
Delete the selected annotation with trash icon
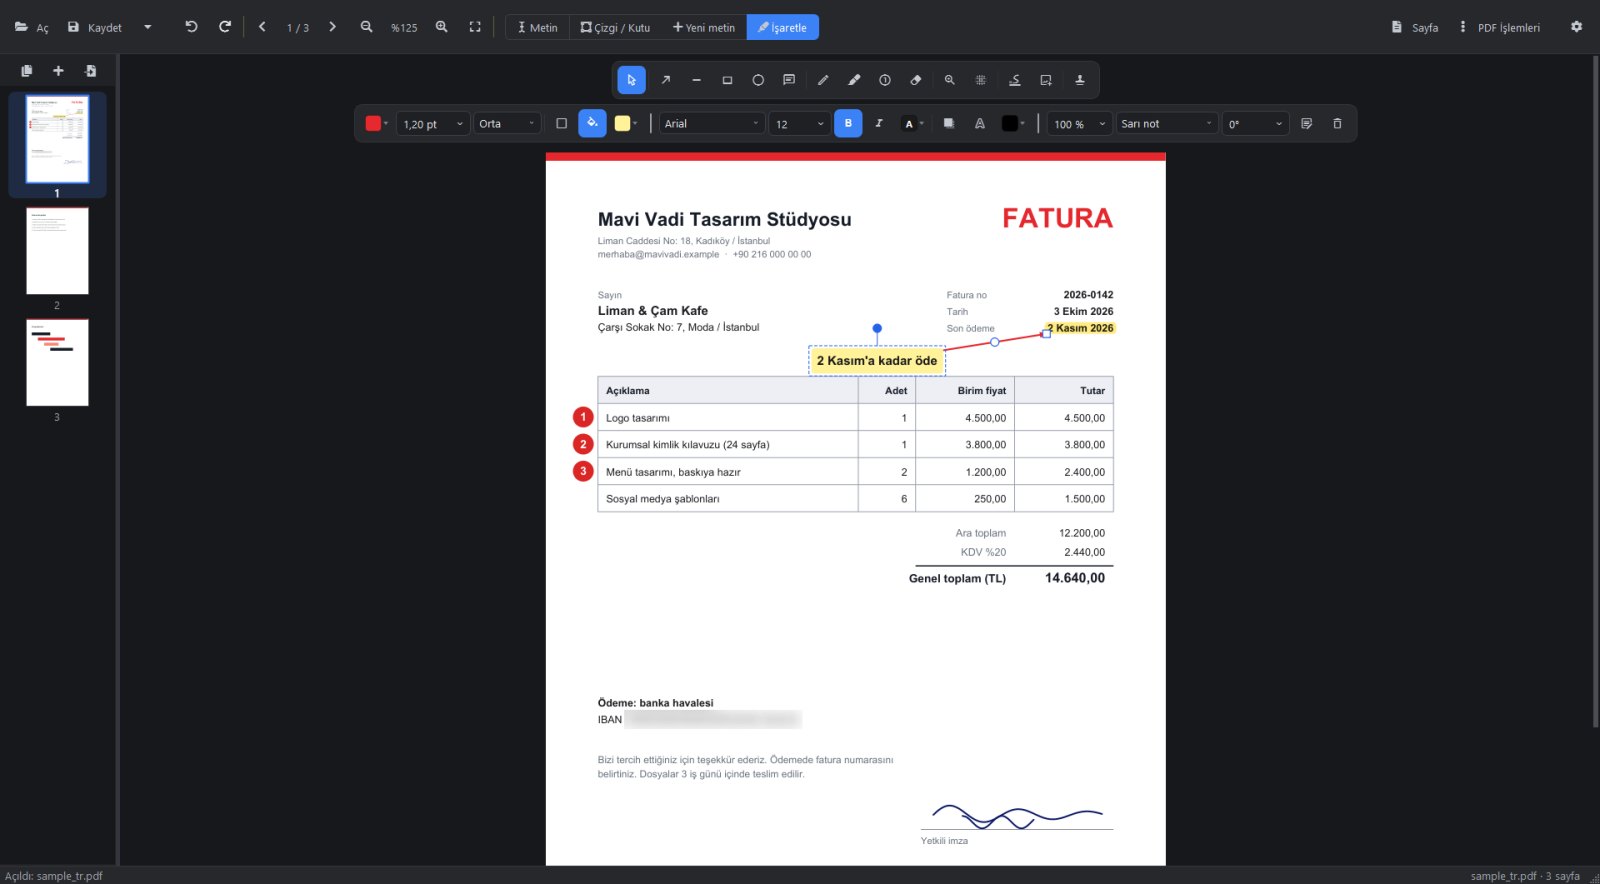coord(1337,124)
